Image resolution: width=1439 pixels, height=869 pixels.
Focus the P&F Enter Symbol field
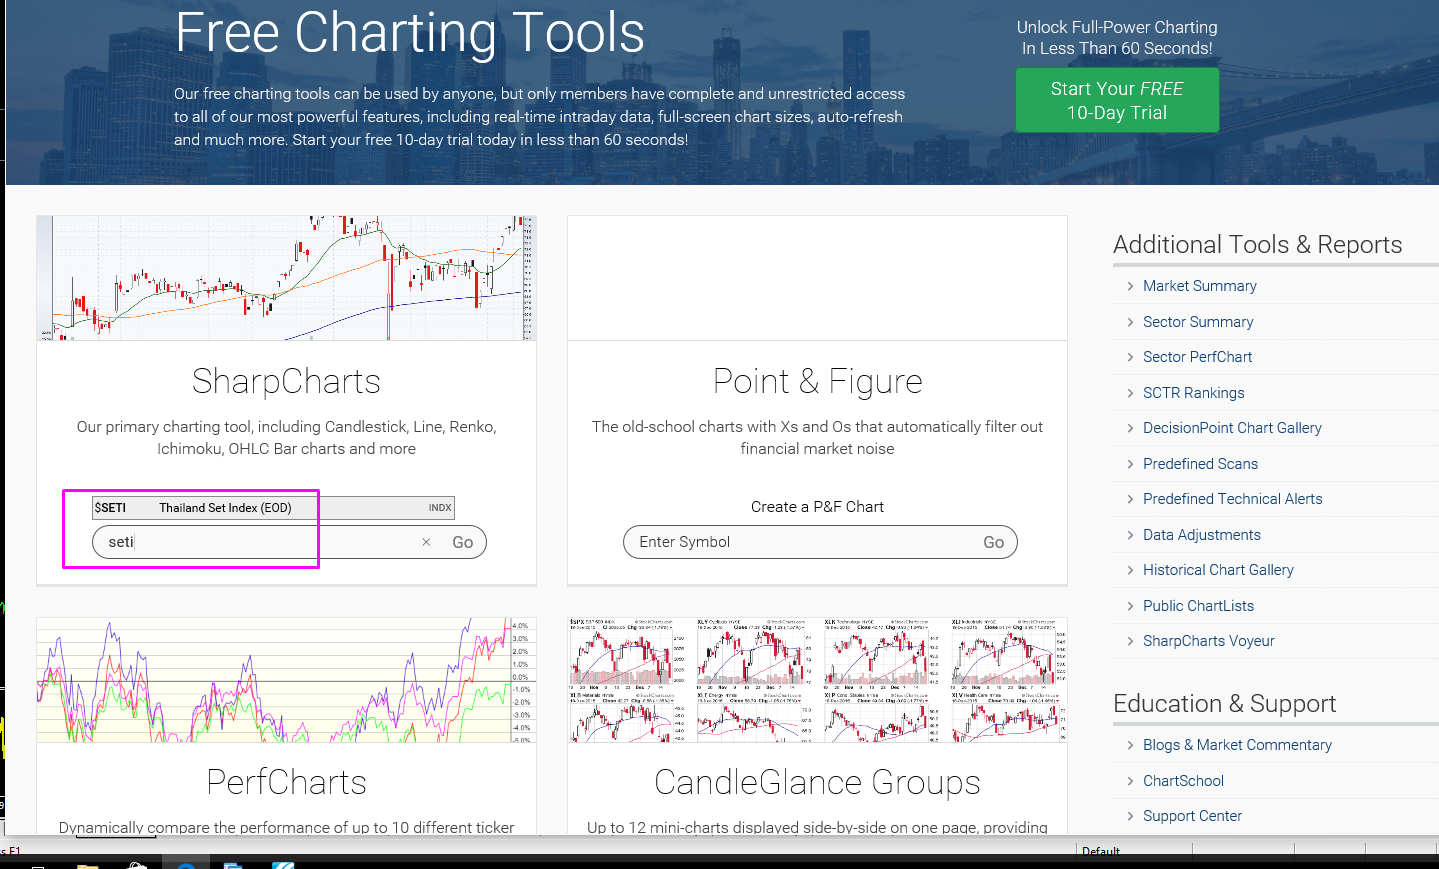click(800, 542)
